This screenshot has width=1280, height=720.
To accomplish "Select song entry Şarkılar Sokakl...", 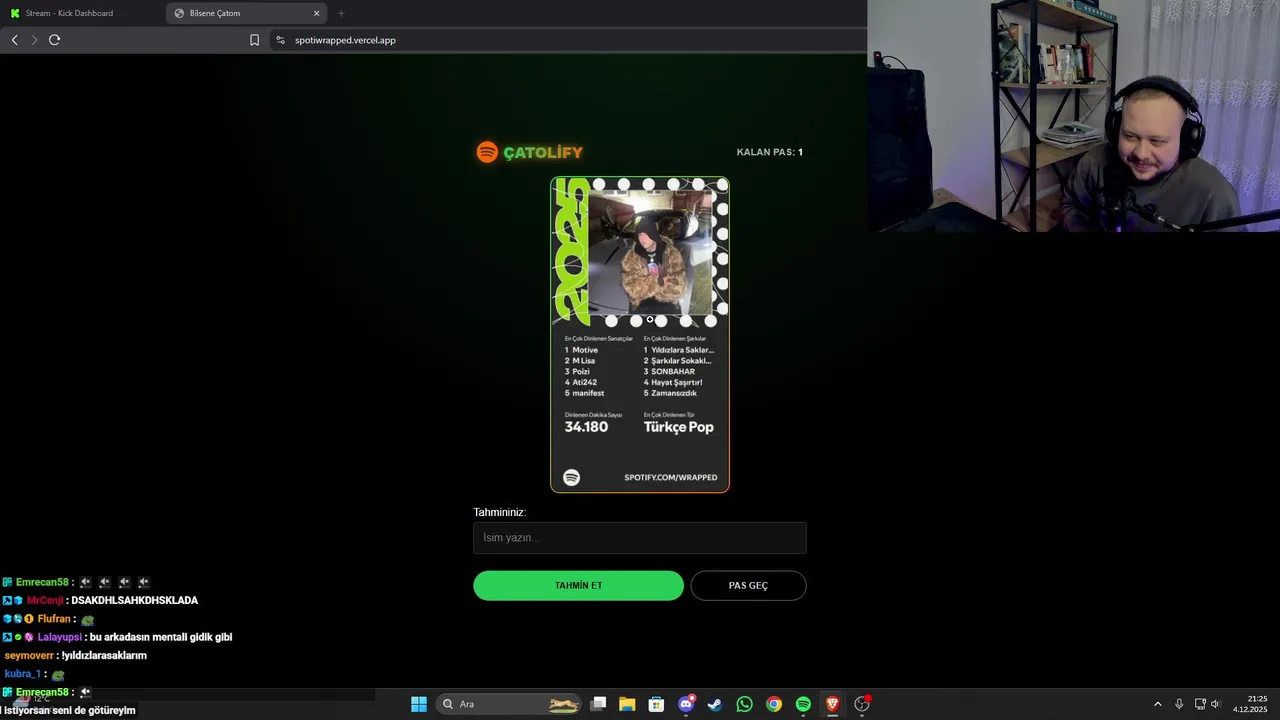I will (678, 361).
